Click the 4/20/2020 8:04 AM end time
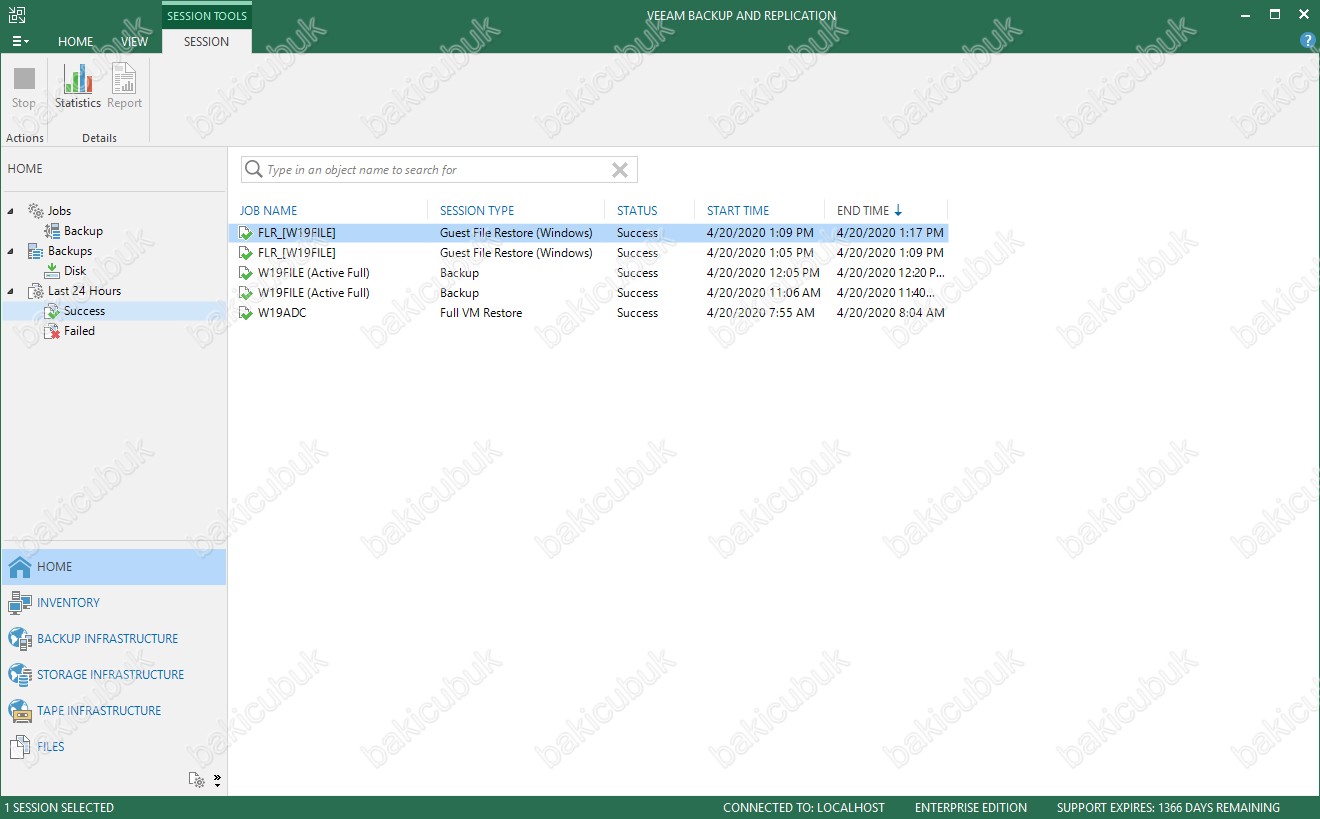The width and height of the screenshot is (1320, 819). [x=891, y=313]
